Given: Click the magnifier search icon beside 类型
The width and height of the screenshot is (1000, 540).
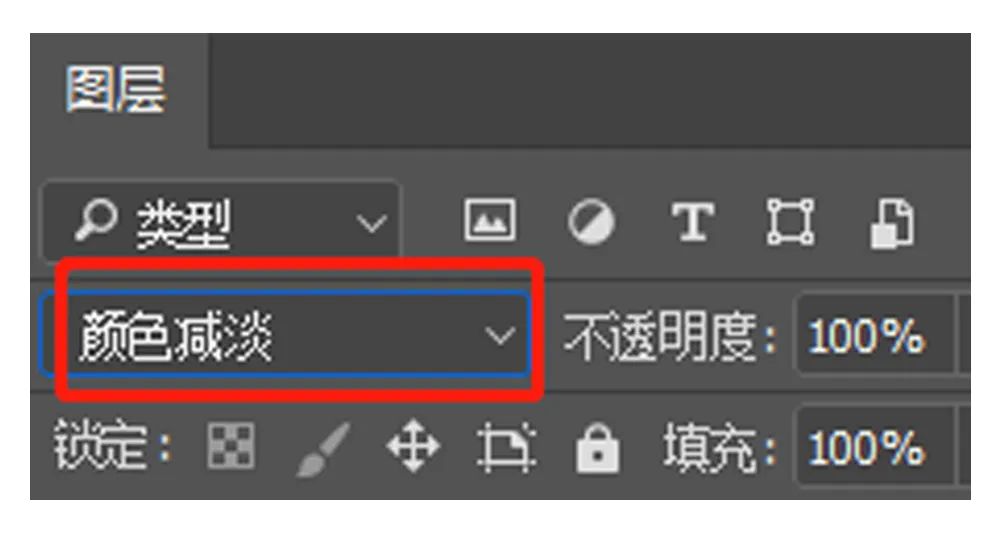Looking at the screenshot, I should (94, 219).
